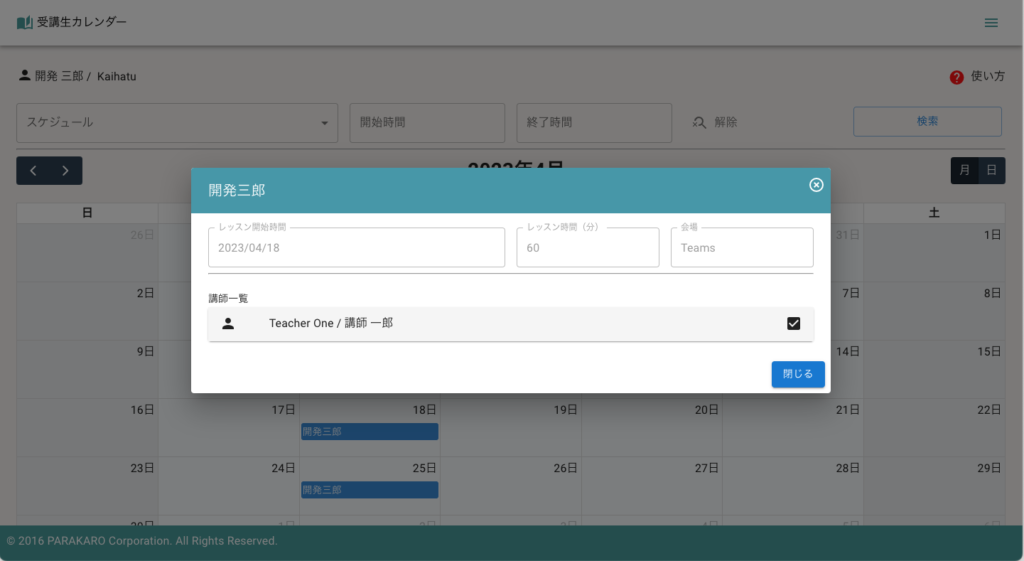Switch calendar to 月 month view
1024x561 pixels.
tap(964, 171)
